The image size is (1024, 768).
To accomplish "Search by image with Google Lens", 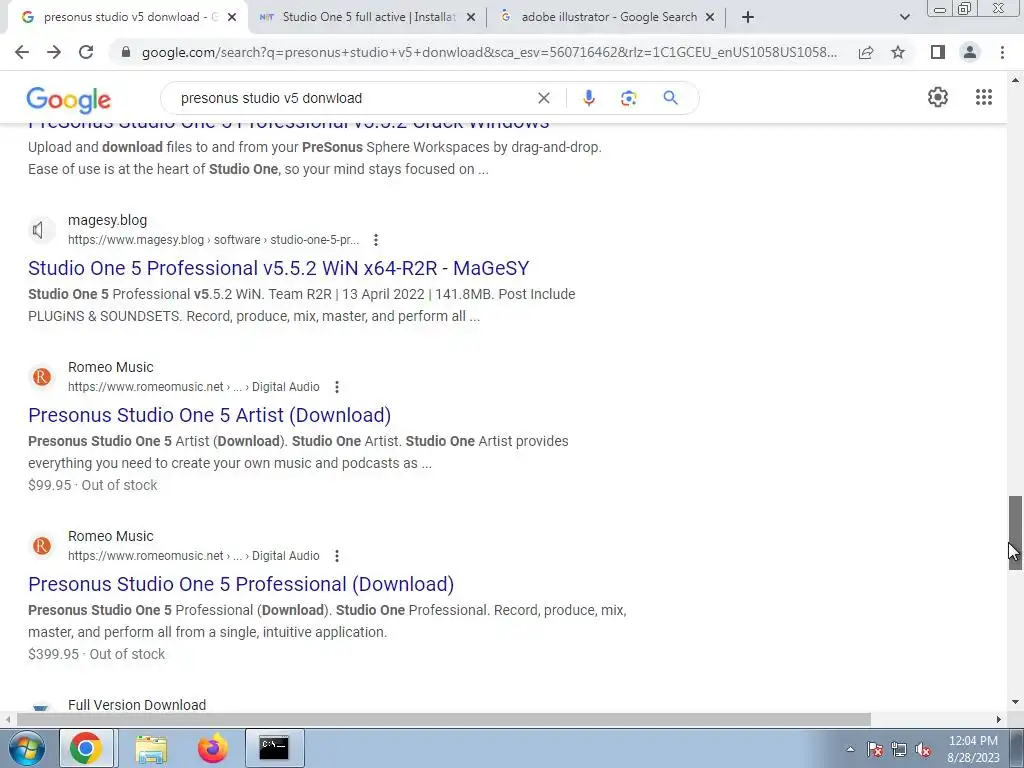I will [628, 98].
